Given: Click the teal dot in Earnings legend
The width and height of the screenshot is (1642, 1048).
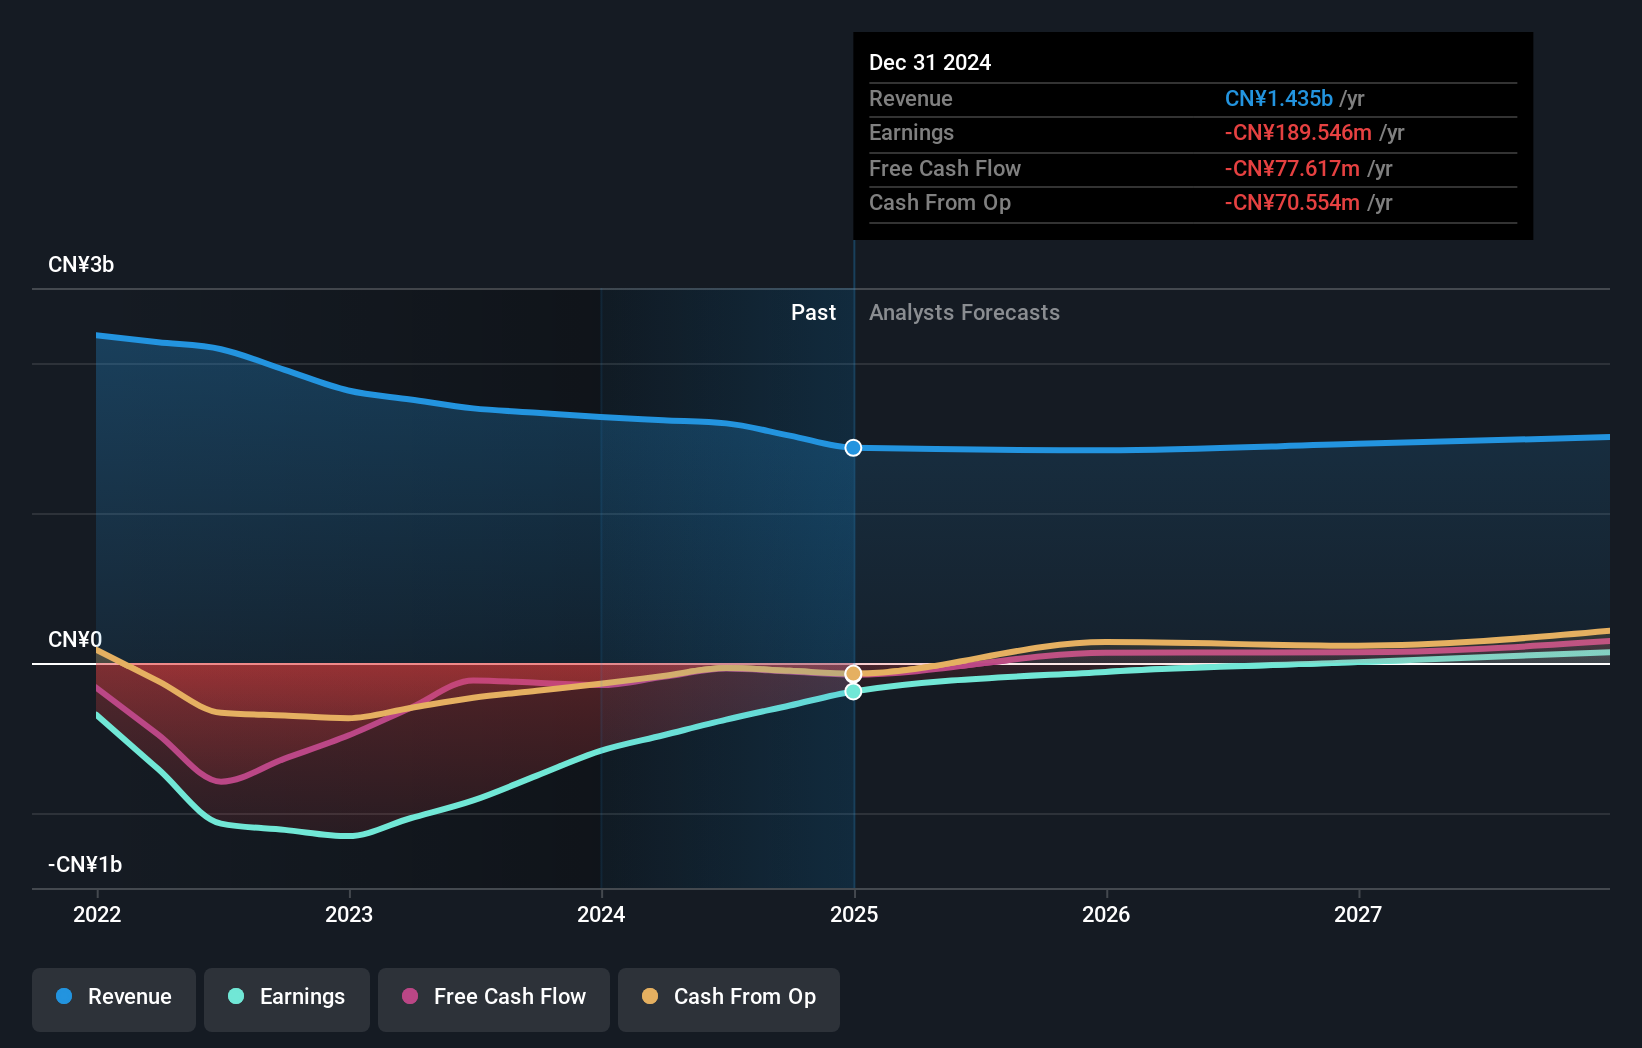Looking at the screenshot, I should pyautogui.click(x=236, y=996).
